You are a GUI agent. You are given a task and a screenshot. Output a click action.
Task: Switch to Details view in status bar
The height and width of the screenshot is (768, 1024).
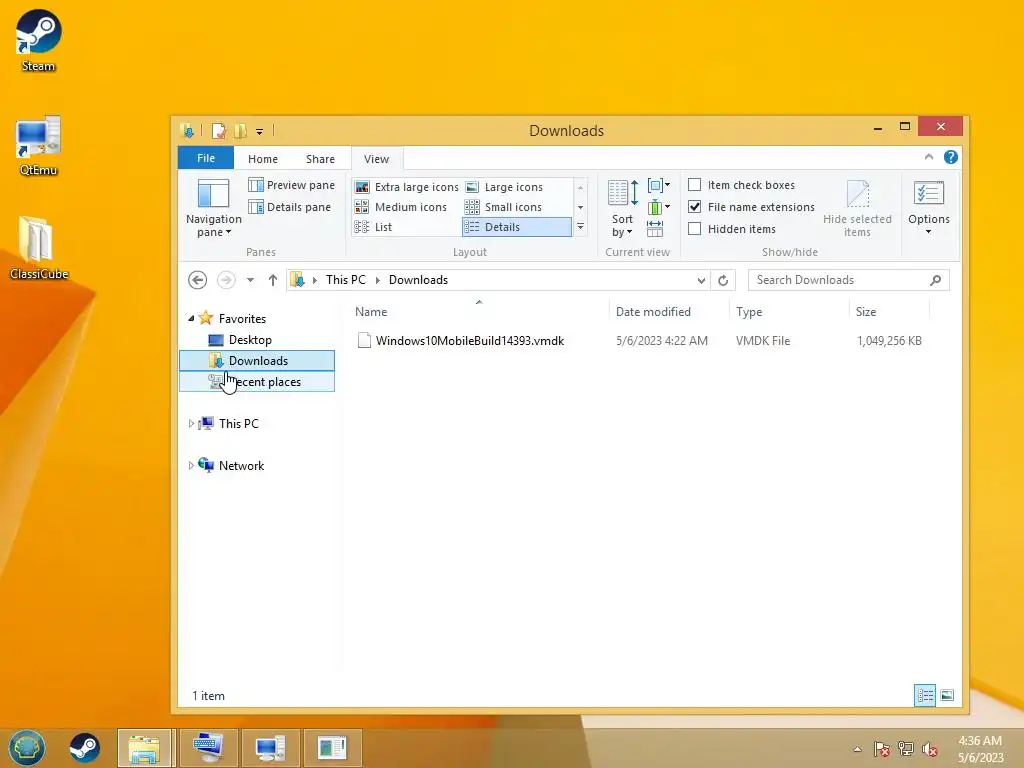click(925, 696)
